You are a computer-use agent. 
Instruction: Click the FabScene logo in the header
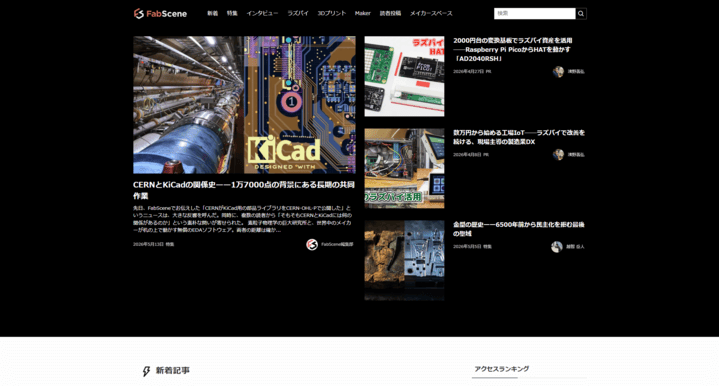(160, 13)
